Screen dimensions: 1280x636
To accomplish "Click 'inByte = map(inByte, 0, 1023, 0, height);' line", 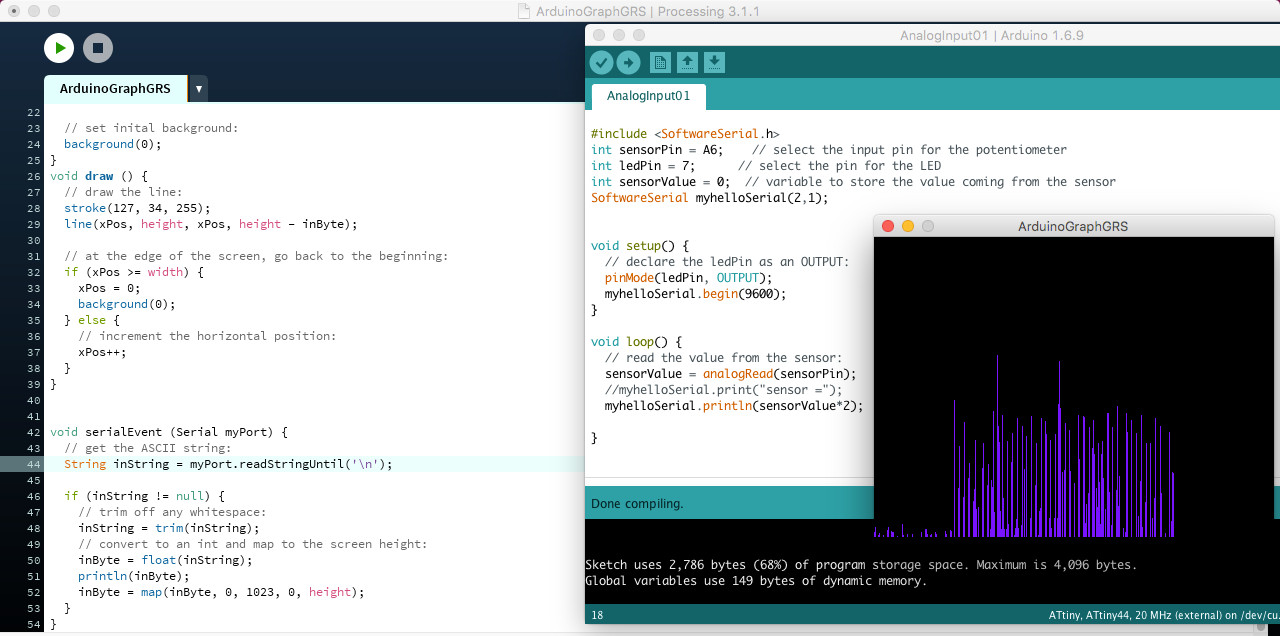I will [x=221, y=592].
